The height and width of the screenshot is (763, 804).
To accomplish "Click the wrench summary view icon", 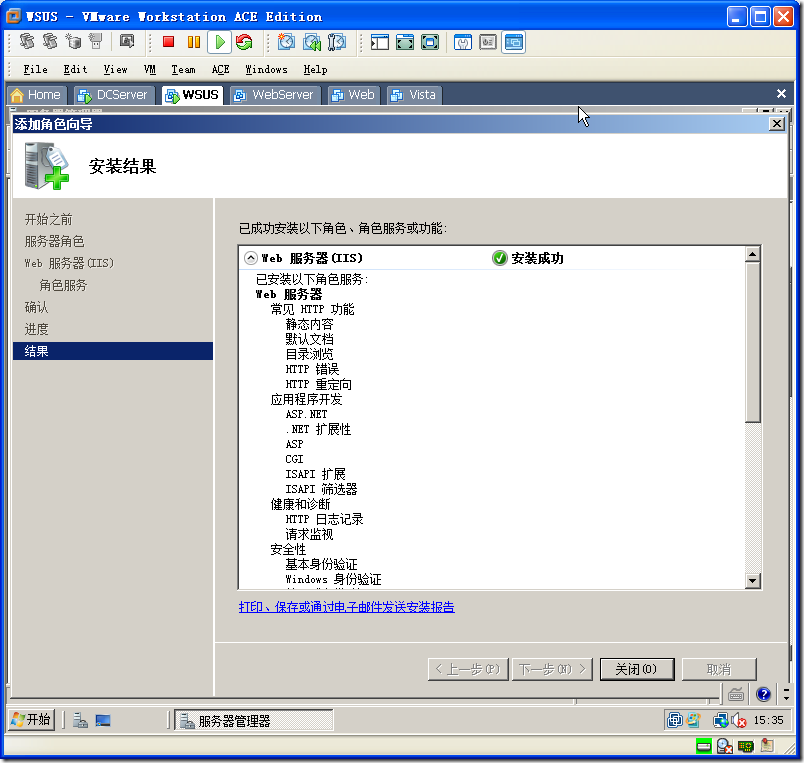I will [x=463, y=42].
